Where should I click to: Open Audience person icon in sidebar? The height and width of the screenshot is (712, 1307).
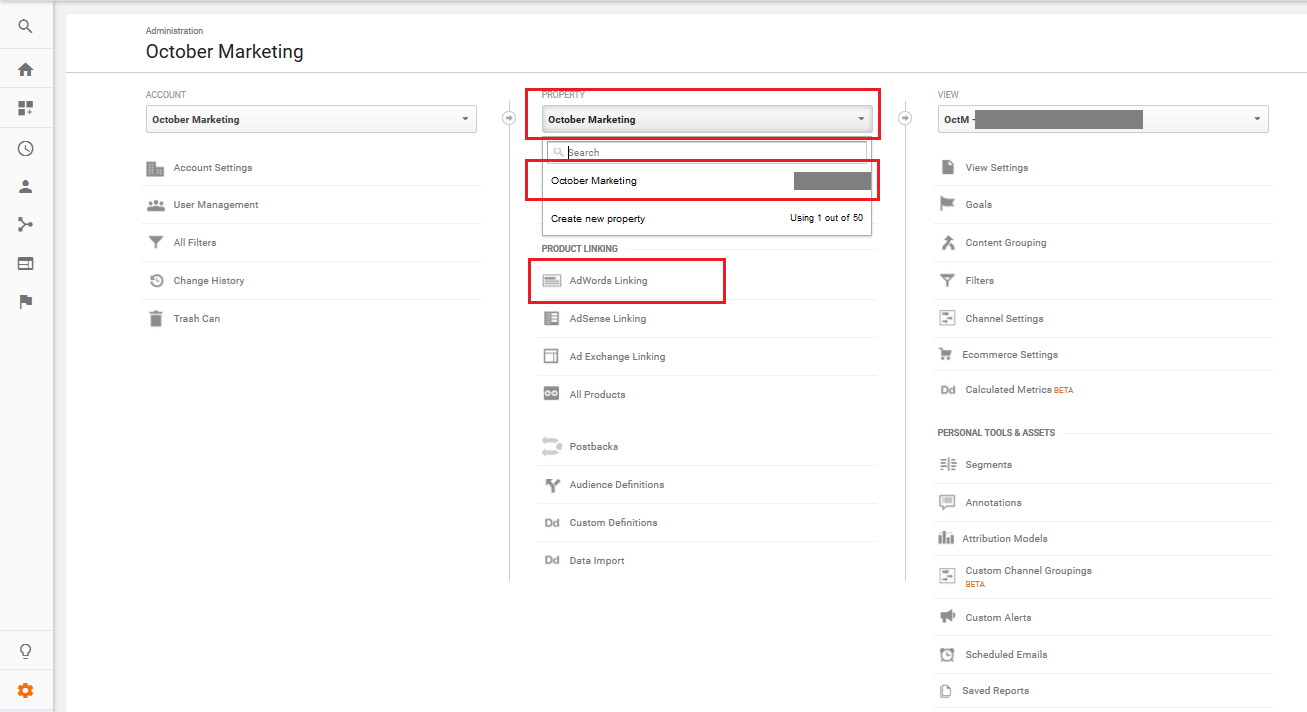25,186
